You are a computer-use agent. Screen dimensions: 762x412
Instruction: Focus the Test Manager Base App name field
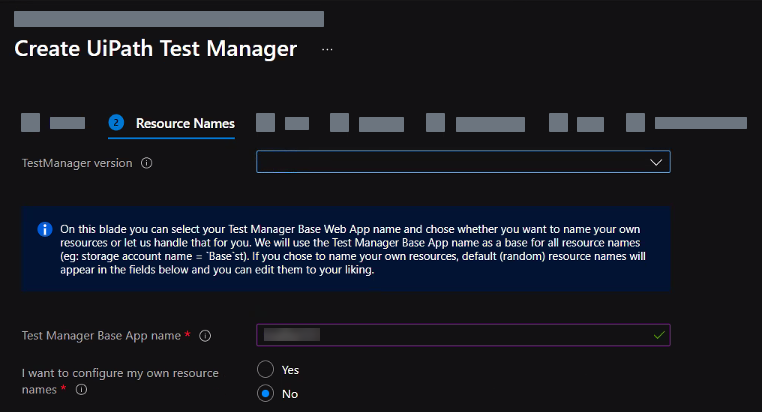pos(463,335)
